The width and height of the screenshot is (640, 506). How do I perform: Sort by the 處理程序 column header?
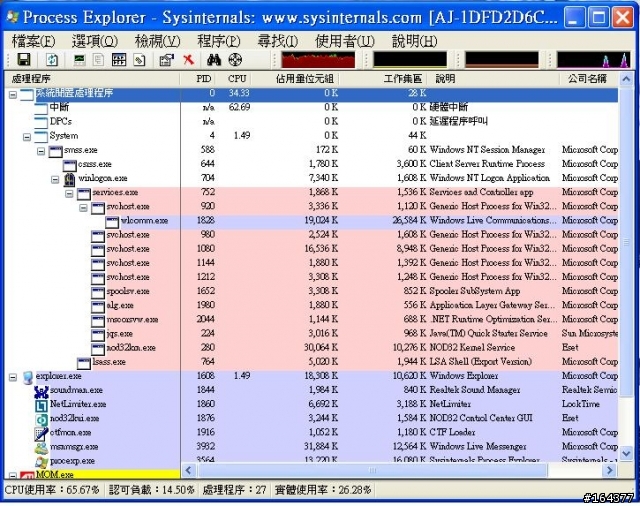point(92,79)
